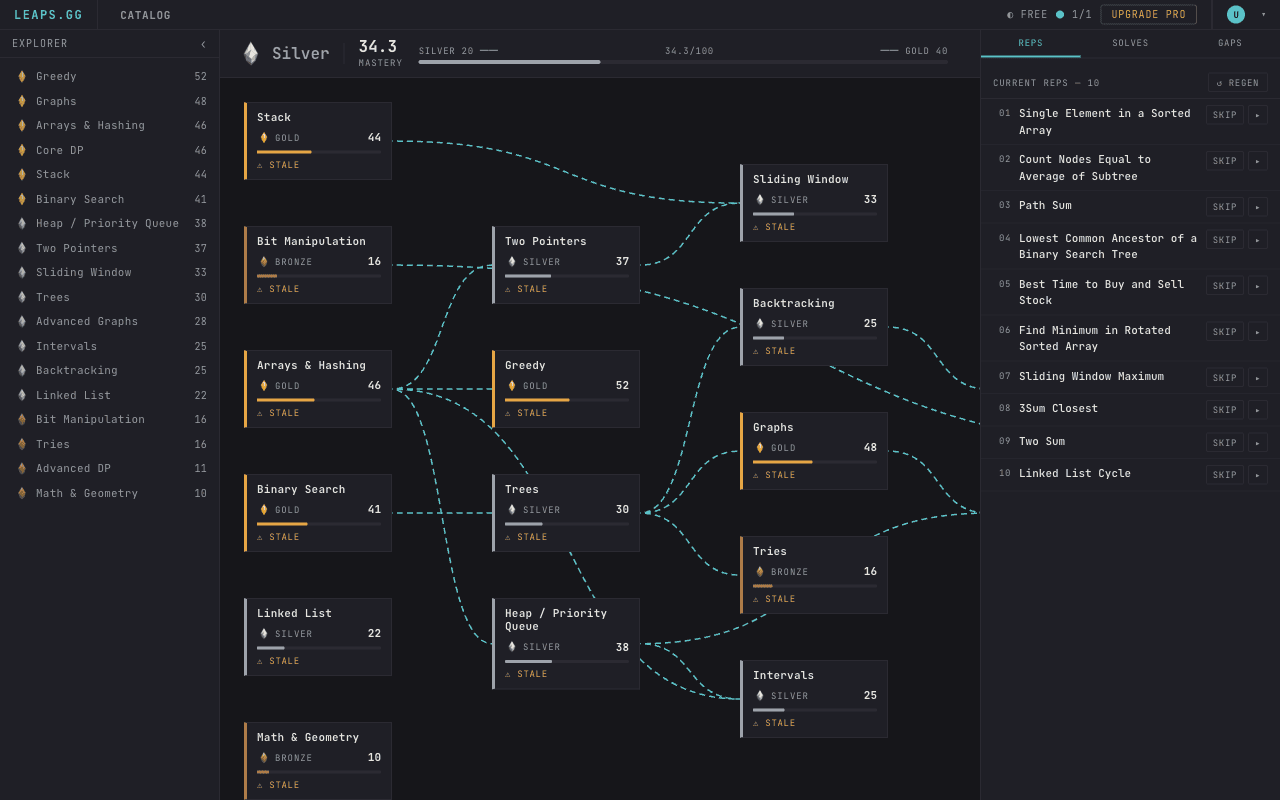The image size is (1280, 800).
Task: Select Greedy in Explorer list
Action: point(110,77)
